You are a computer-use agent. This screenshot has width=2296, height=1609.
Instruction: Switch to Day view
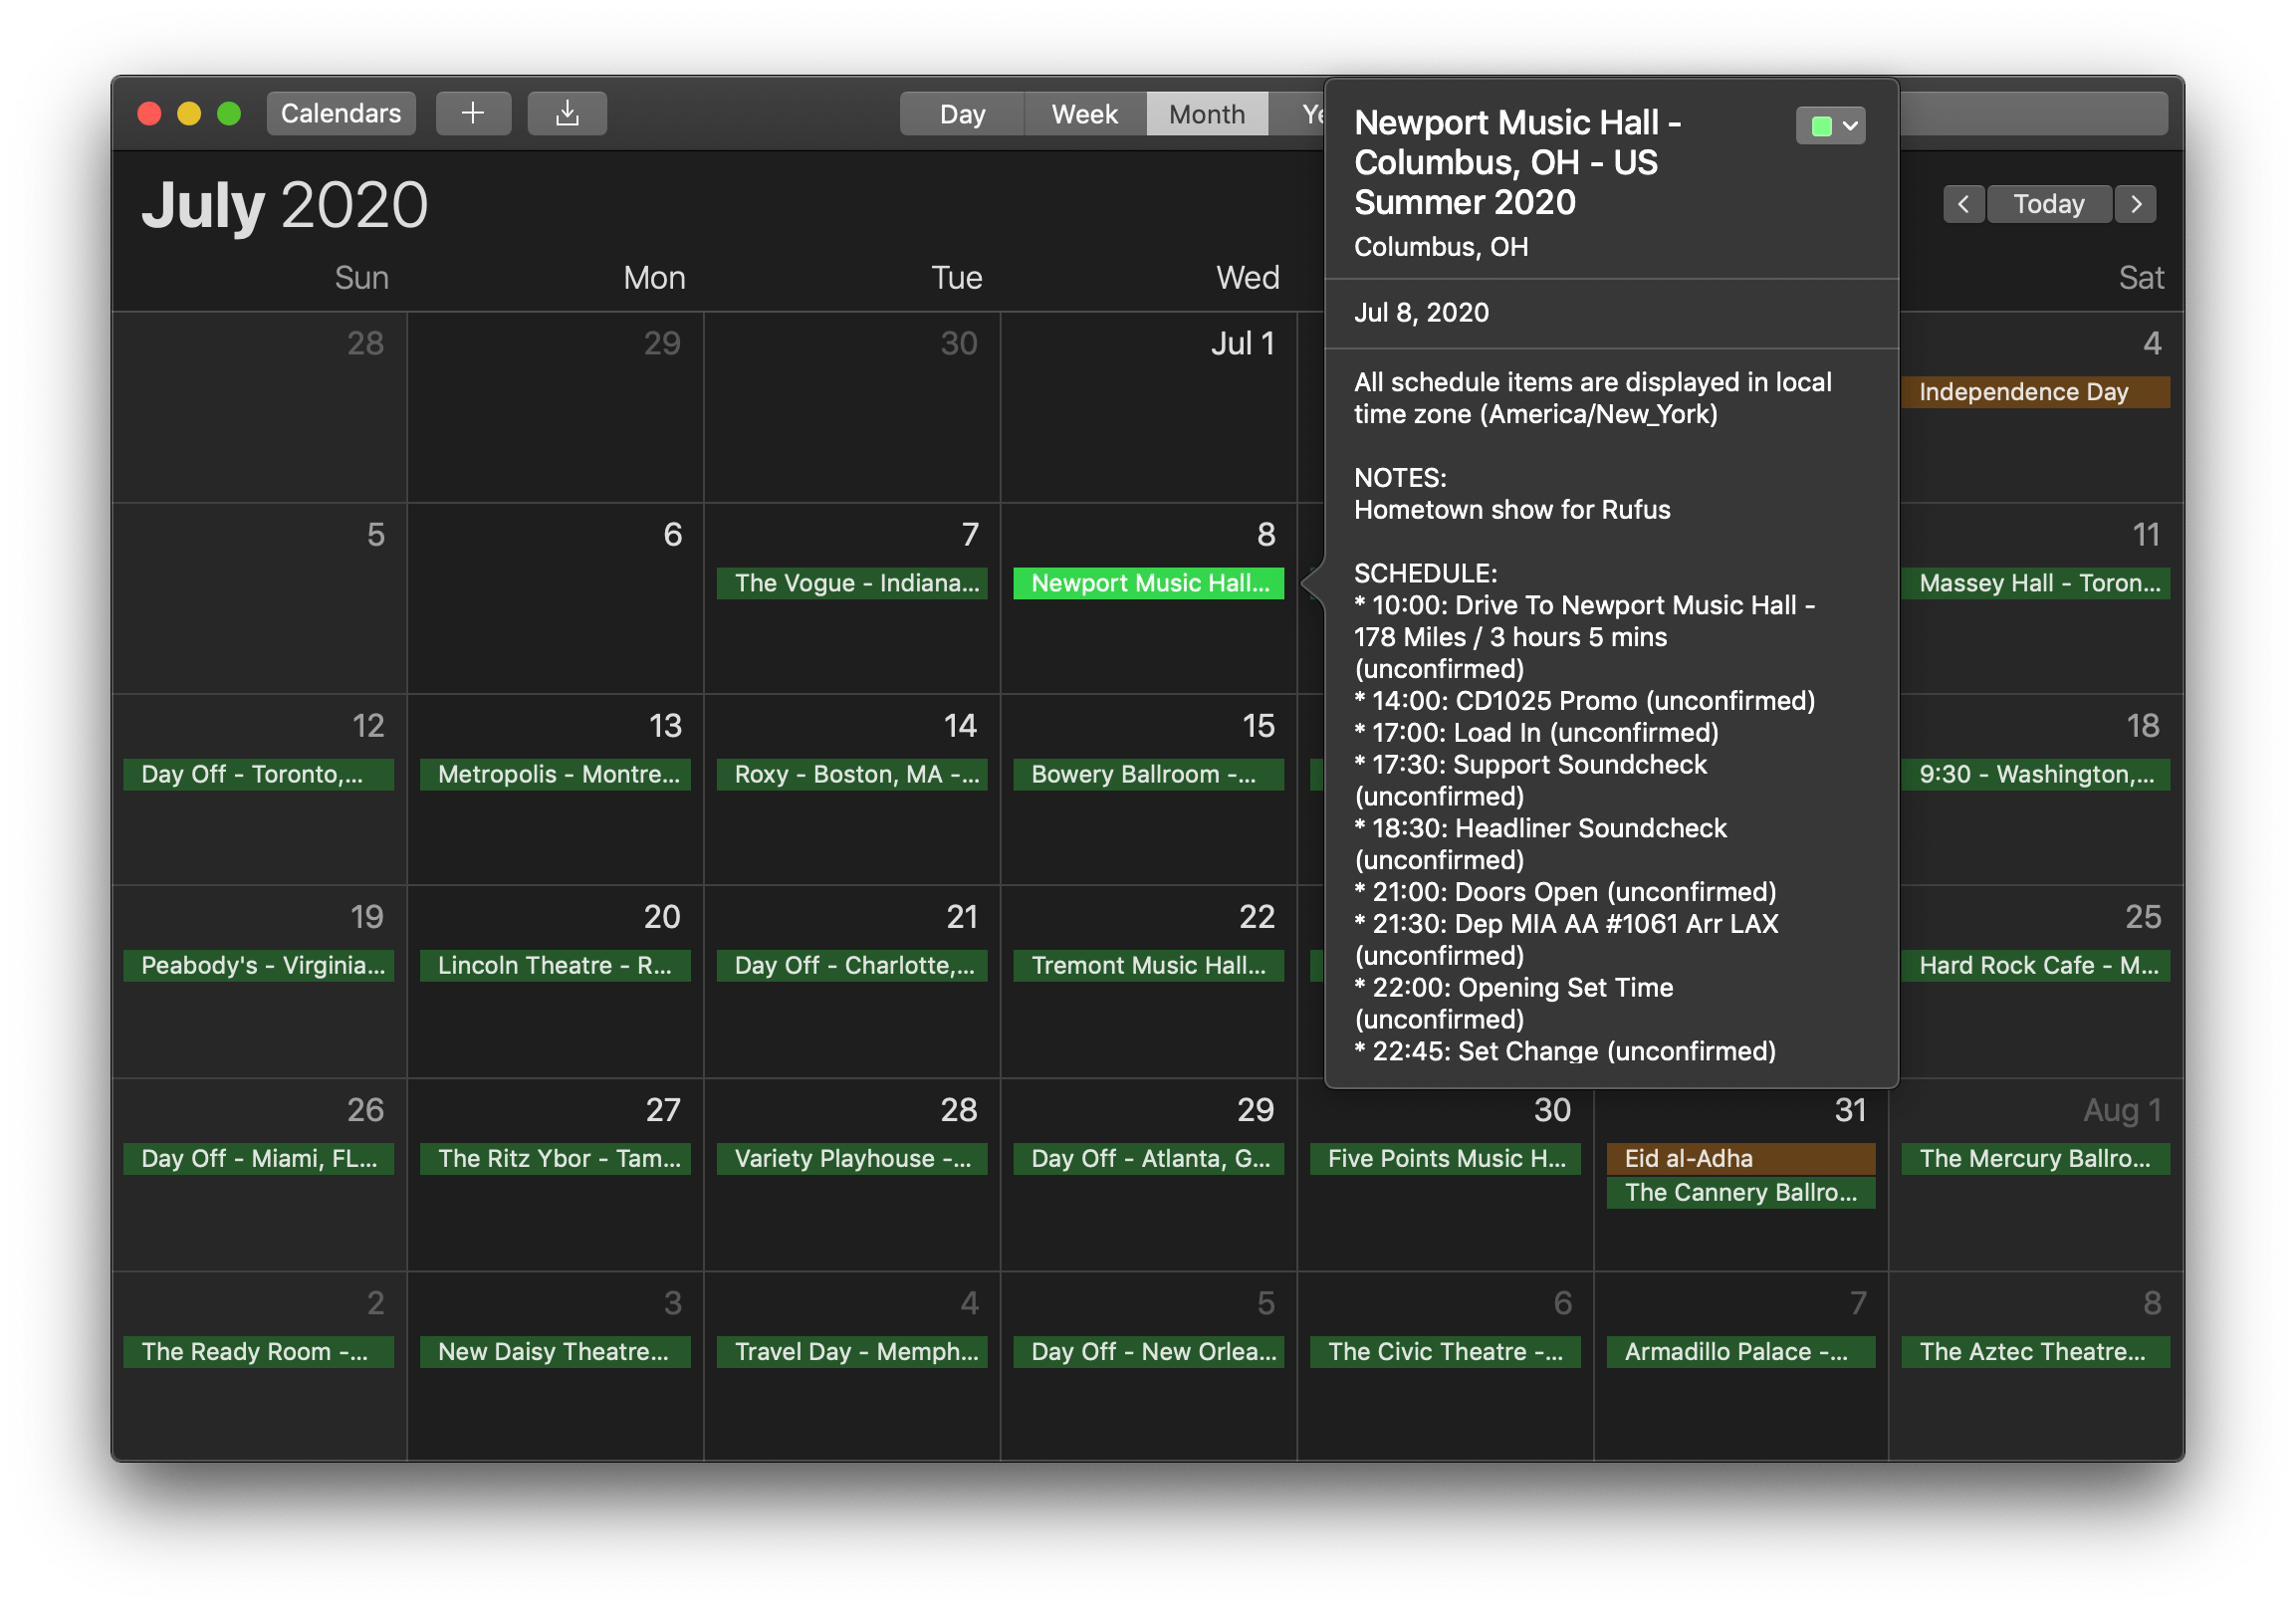click(x=962, y=114)
